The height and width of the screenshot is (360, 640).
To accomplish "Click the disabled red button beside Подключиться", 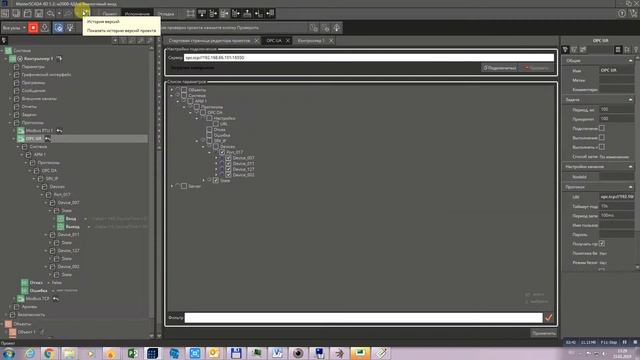I will coord(536,68).
